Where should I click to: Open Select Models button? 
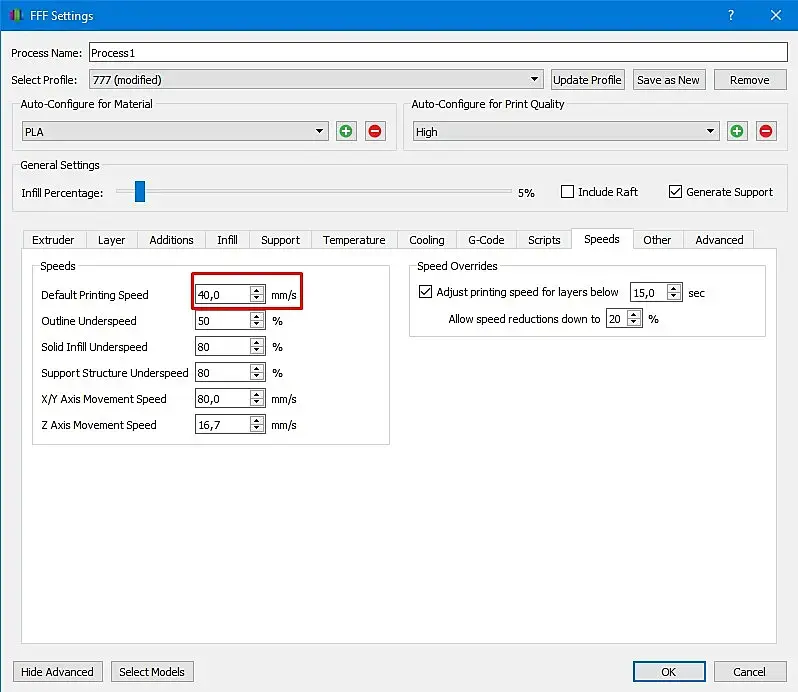click(152, 672)
